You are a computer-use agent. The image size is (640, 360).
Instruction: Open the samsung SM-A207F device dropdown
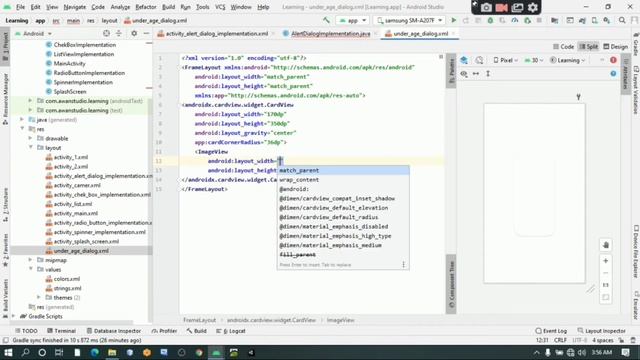pos(409,20)
